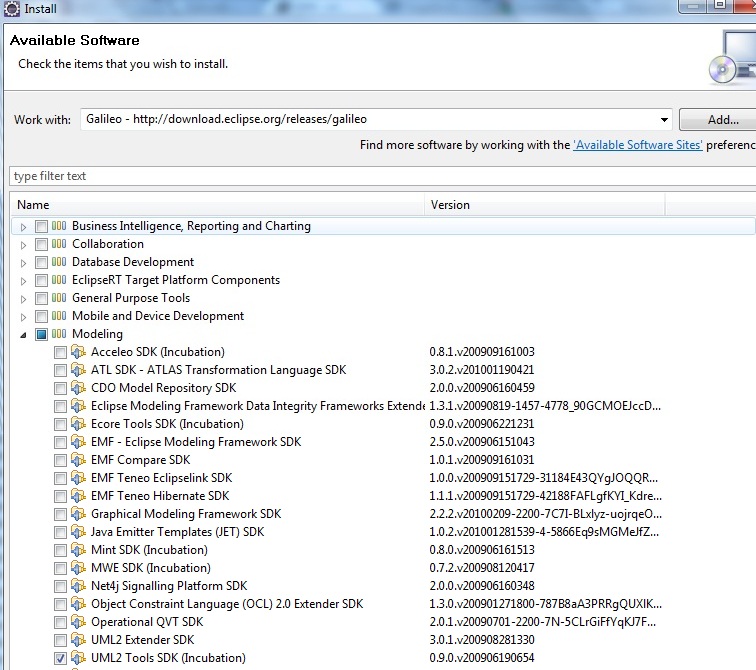This screenshot has width=756, height=670.
Task: Click the Add... button
Action: click(717, 120)
